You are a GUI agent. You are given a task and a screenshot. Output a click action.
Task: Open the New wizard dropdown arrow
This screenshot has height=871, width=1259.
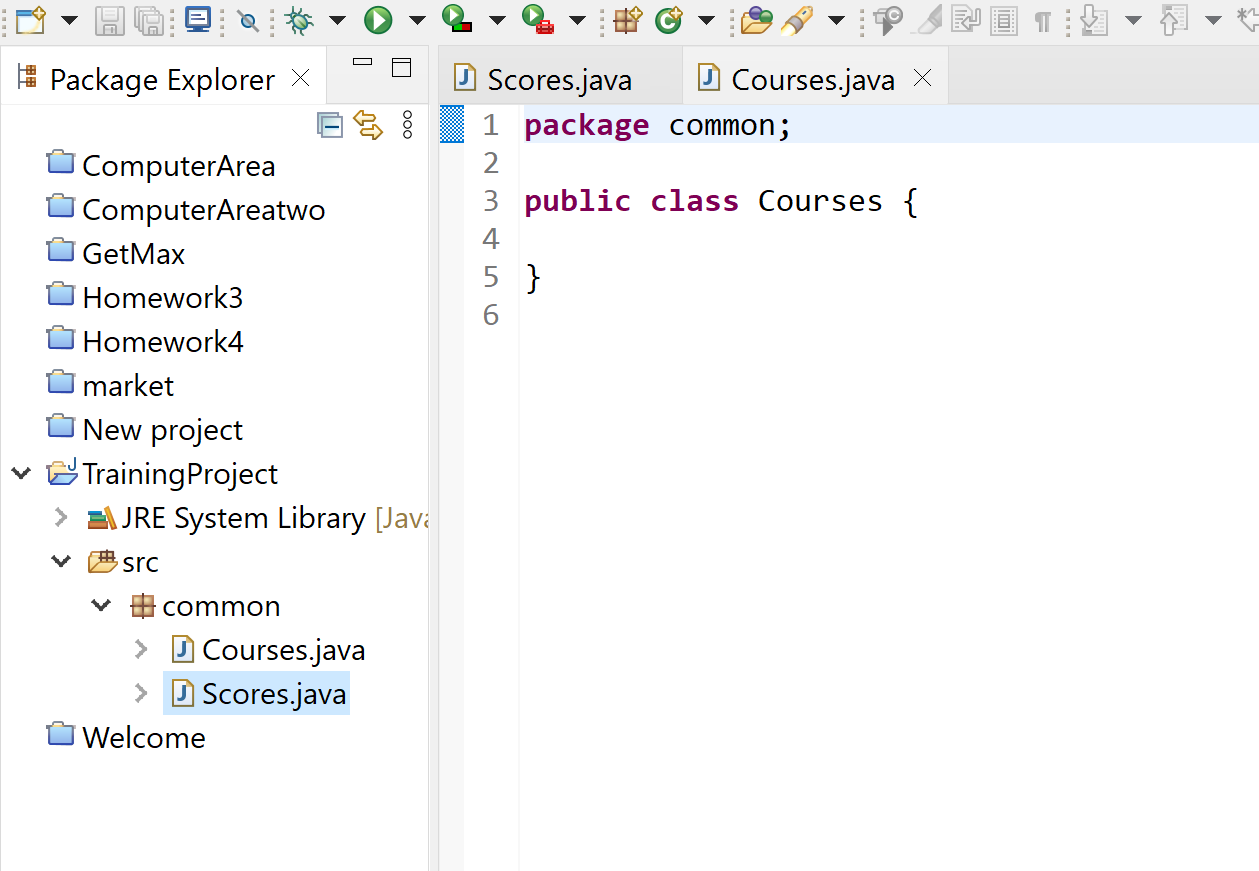pos(69,20)
